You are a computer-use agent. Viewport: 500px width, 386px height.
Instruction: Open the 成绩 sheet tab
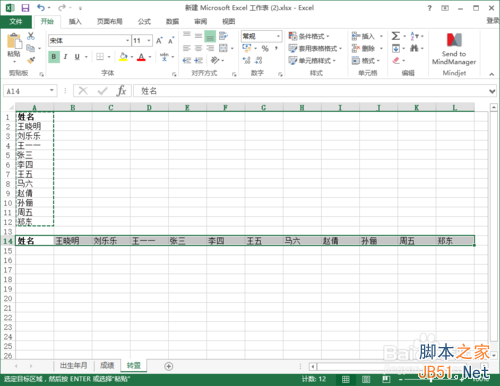(x=107, y=366)
